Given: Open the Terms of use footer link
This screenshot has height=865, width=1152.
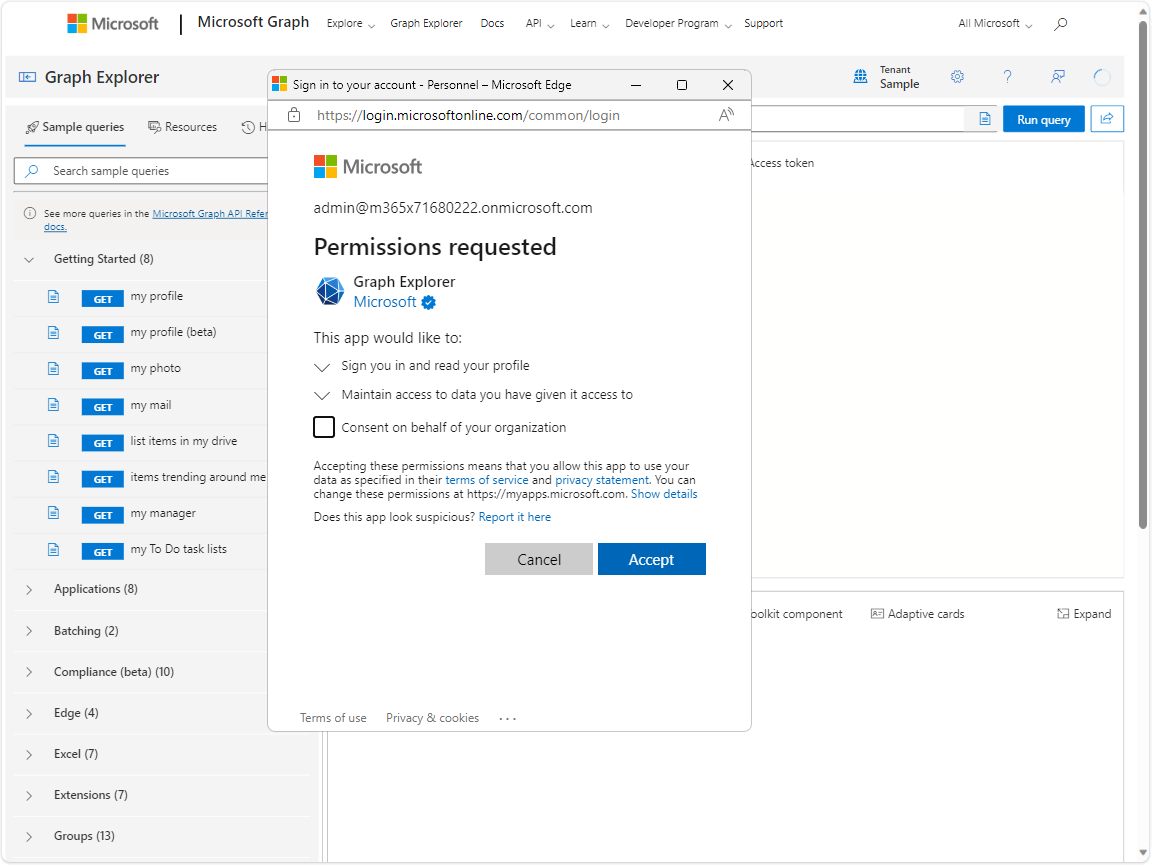Looking at the screenshot, I should point(333,718).
